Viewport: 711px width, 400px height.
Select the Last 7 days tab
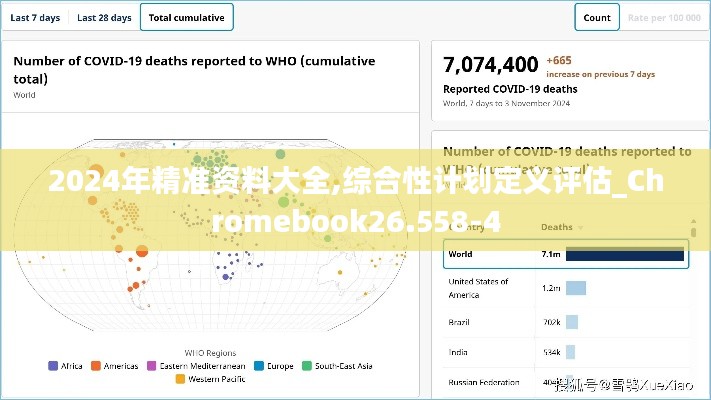click(35, 17)
